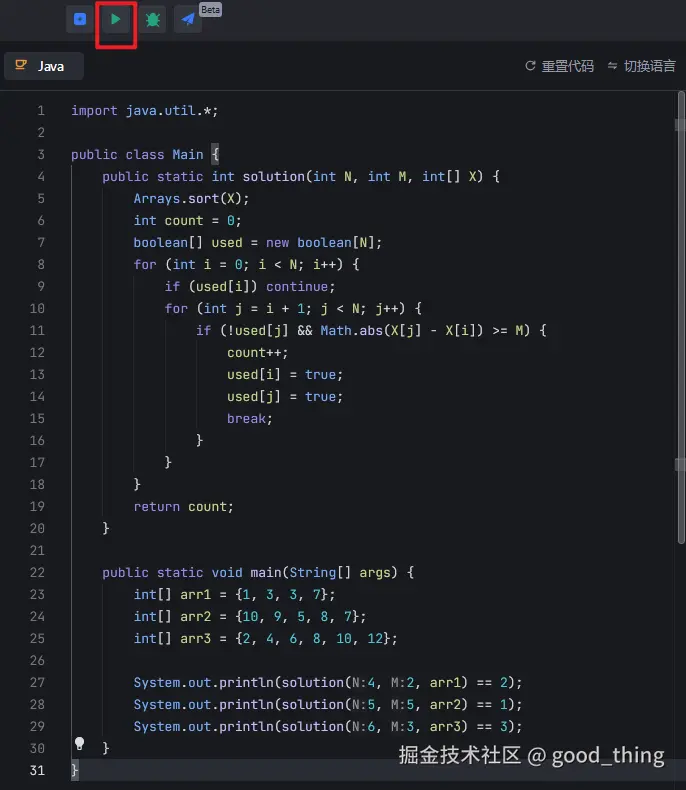Click 'int[] arr2' array declaration
This screenshot has height=790, width=686.
[250, 616]
